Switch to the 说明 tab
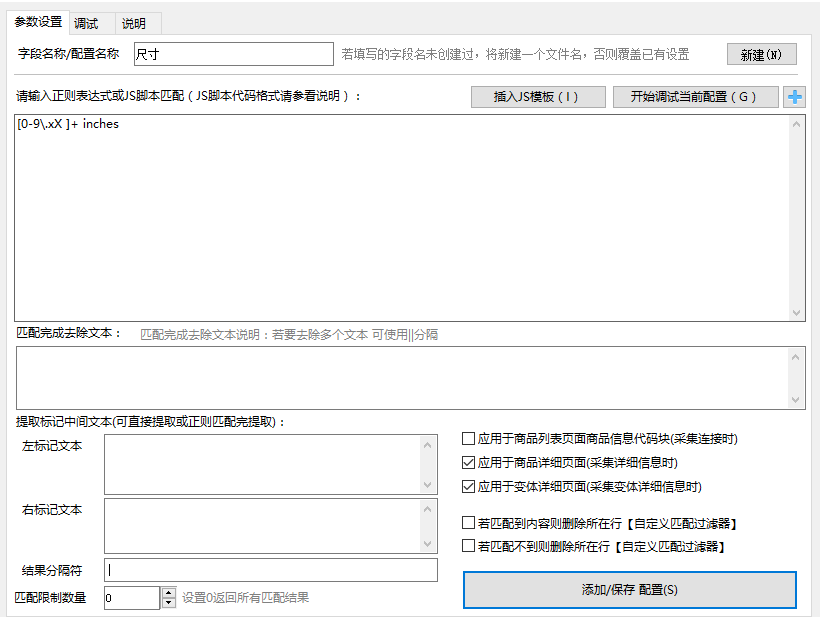The height and width of the screenshot is (617, 820). click(134, 24)
